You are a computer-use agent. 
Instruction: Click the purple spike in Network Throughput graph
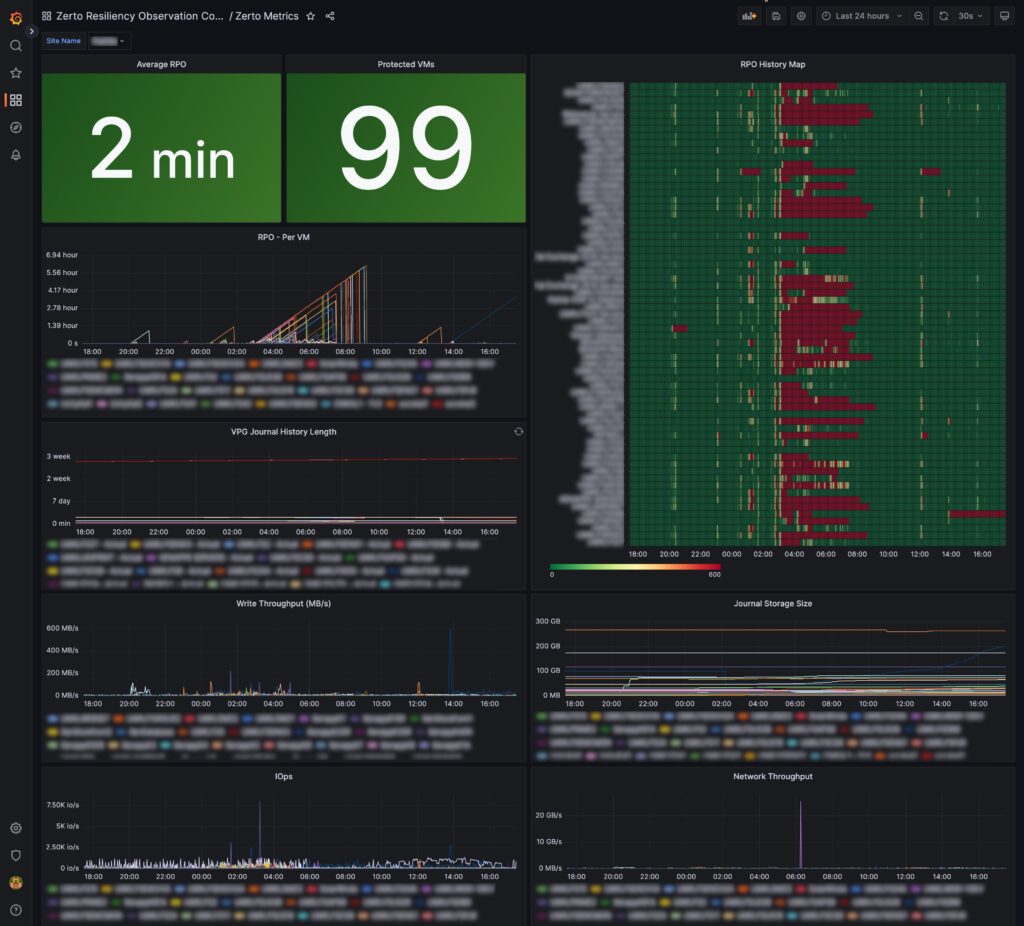tap(801, 835)
